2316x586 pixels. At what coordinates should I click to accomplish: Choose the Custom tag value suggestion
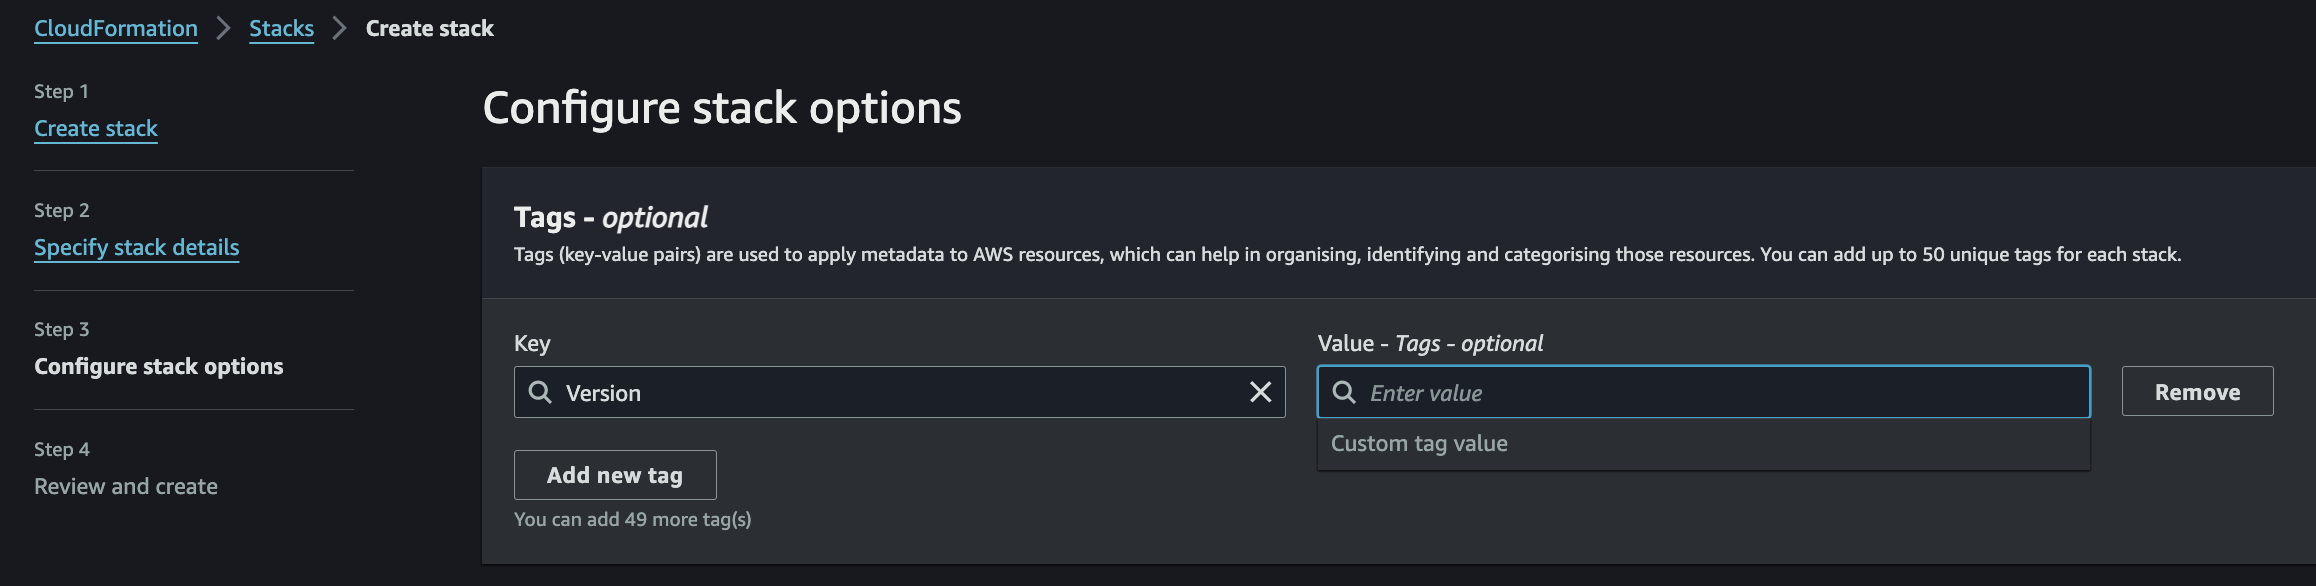pyautogui.click(x=1703, y=444)
